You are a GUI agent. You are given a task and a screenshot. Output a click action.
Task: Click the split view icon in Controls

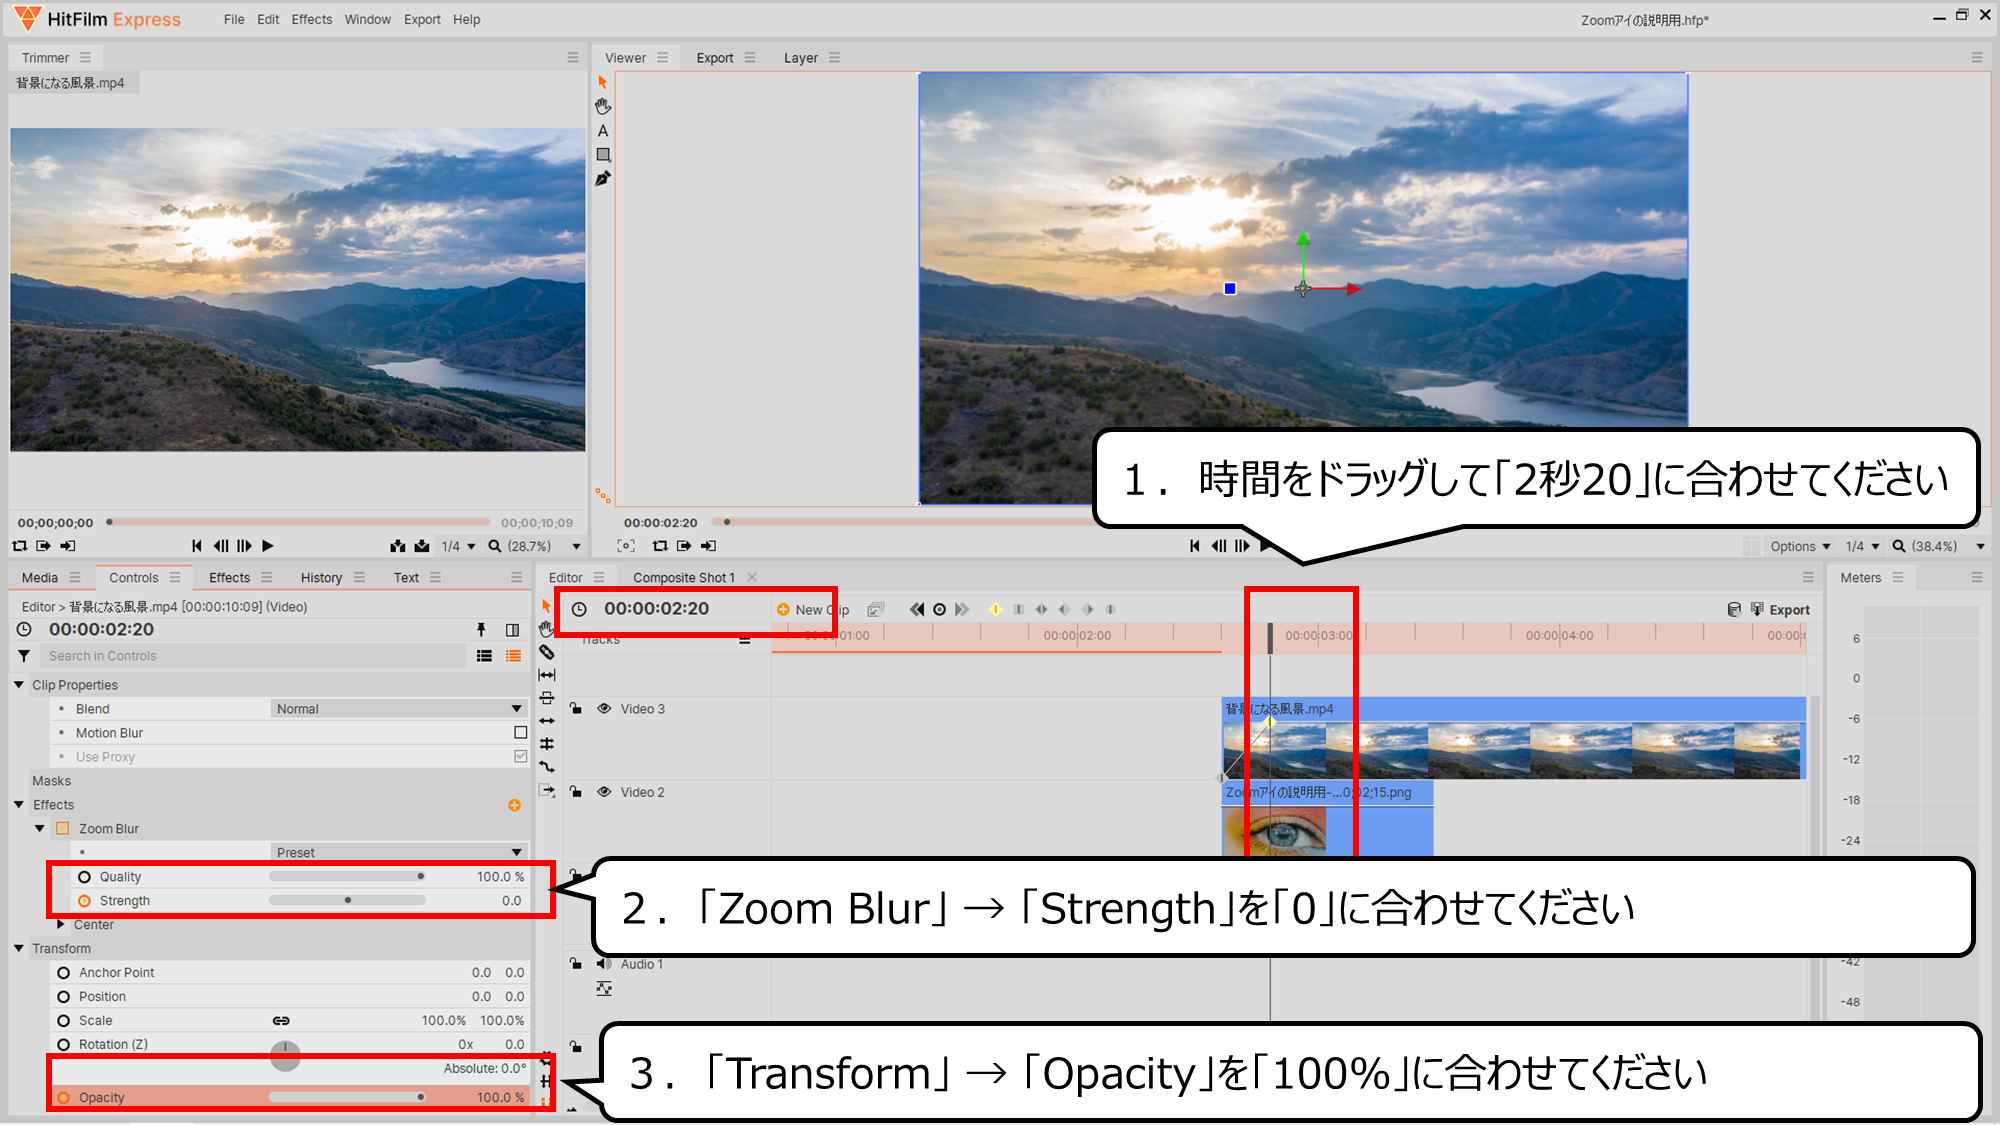tap(513, 630)
